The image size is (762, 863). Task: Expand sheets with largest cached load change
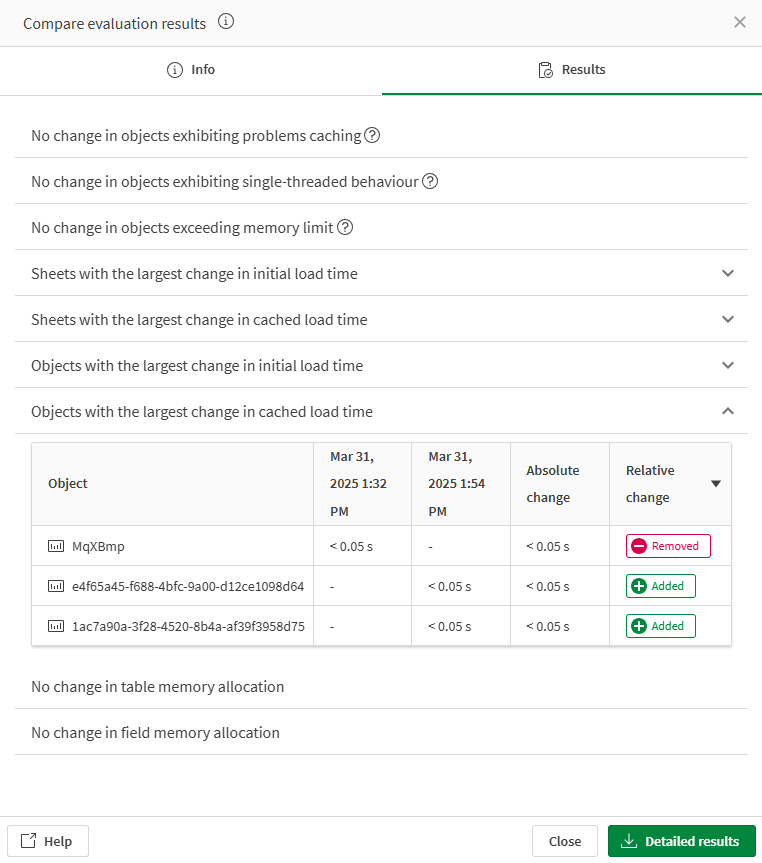click(728, 319)
